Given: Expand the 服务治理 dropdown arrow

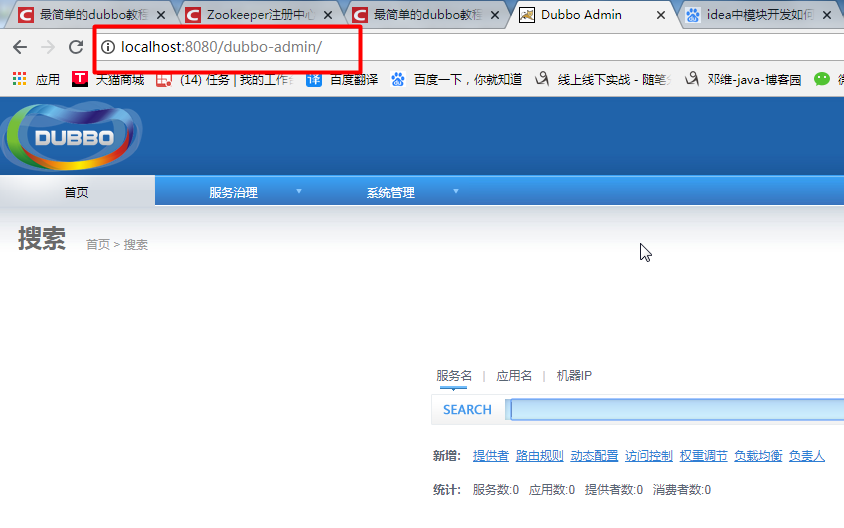Looking at the screenshot, I should tap(299, 191).
